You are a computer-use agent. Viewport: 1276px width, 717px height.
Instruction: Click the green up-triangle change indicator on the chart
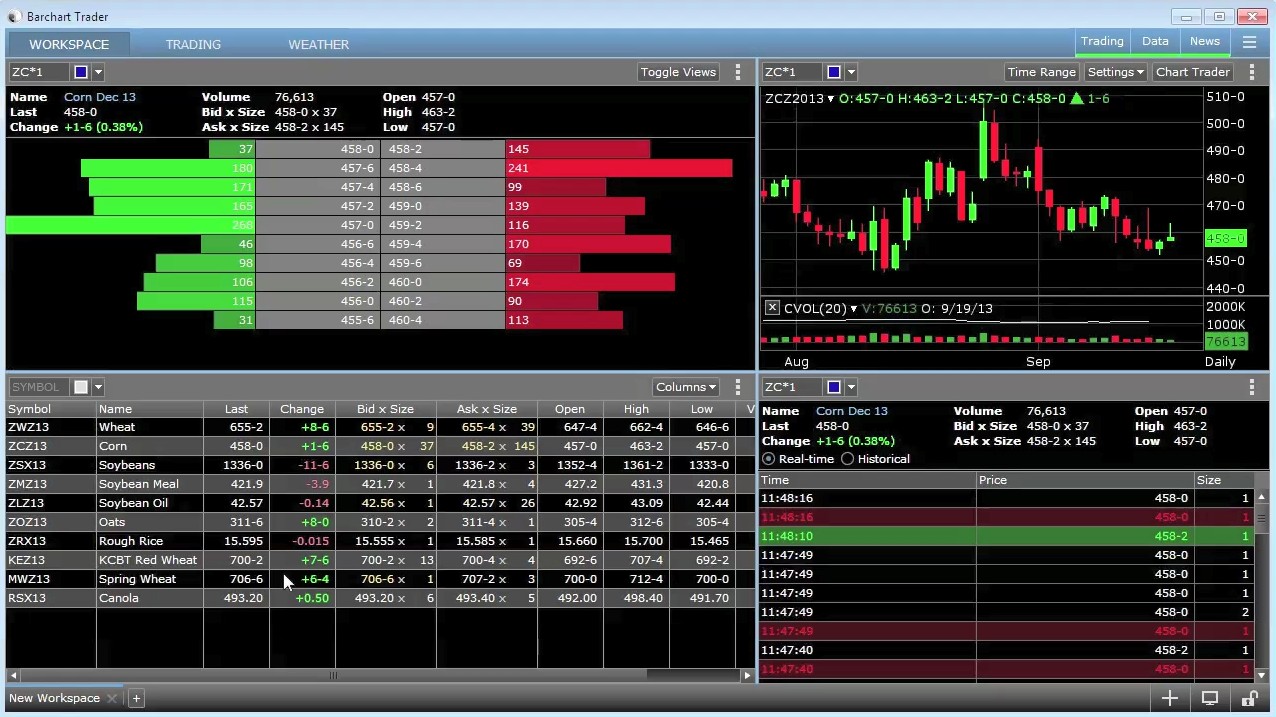[x=1076, y=98]
